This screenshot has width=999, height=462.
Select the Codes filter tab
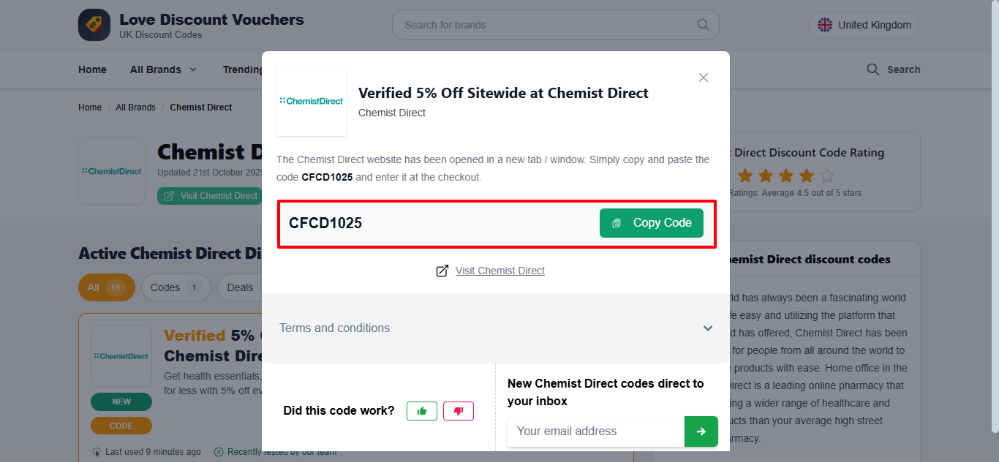[174, 288]
